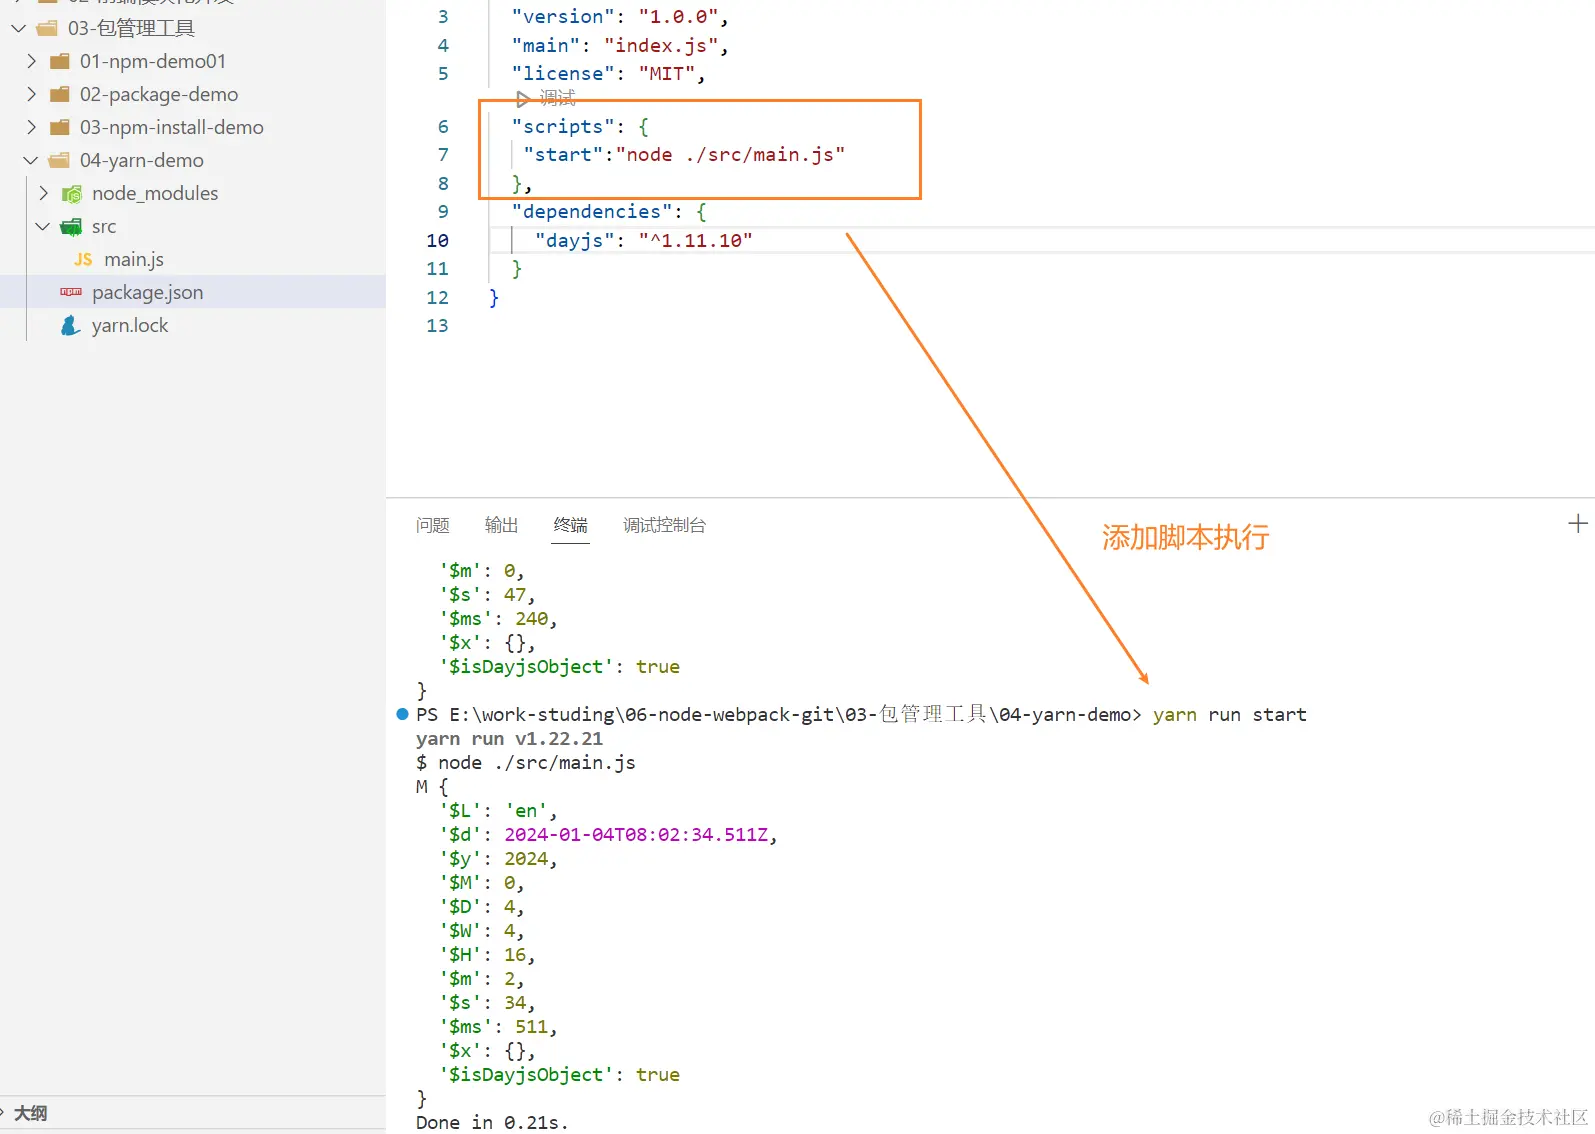Collapse the src folder chevron

[x=43, y=226]
